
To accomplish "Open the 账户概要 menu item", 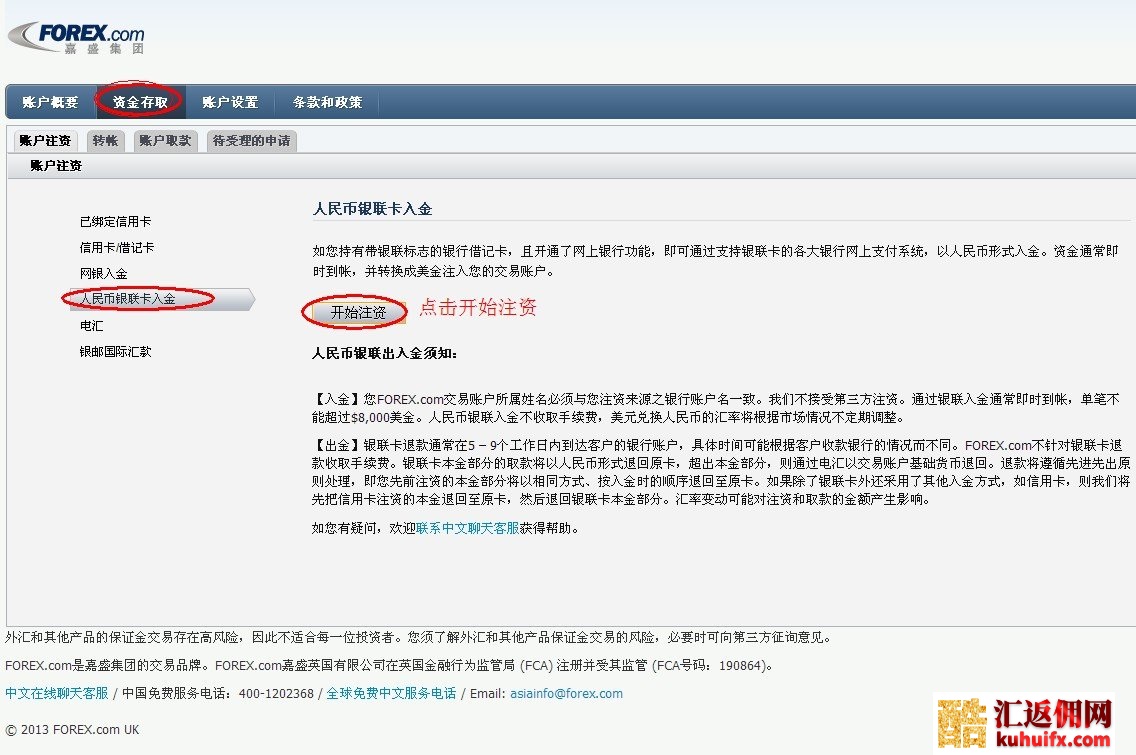I will pos(50,102).
